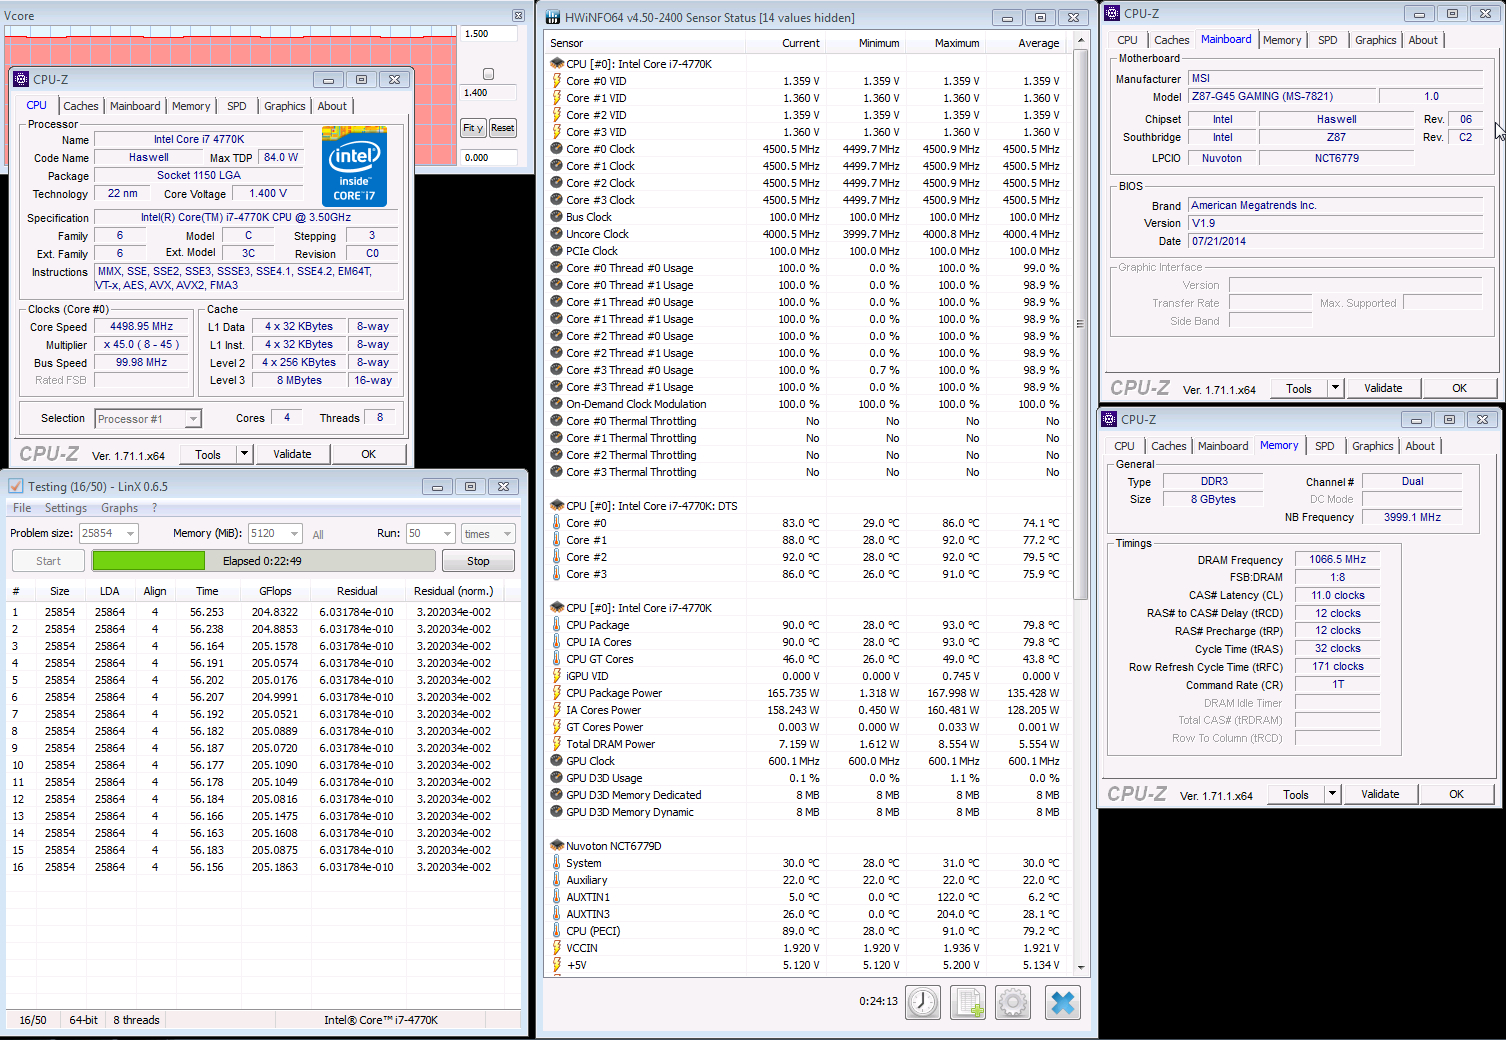Click the 1.500 upper limit field in Vcore window

point(490,34)
